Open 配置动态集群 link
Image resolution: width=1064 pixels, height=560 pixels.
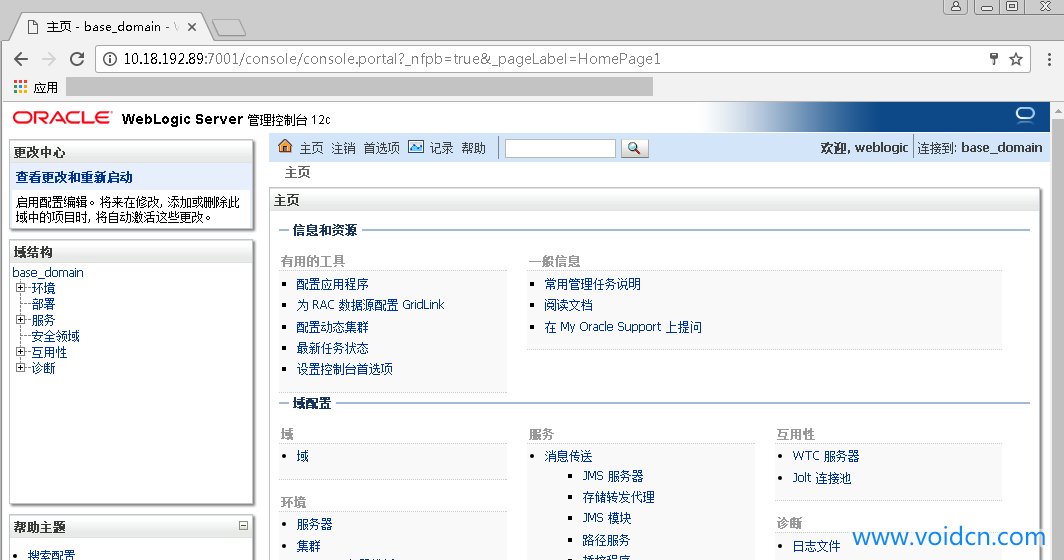(x=332, y=327)
